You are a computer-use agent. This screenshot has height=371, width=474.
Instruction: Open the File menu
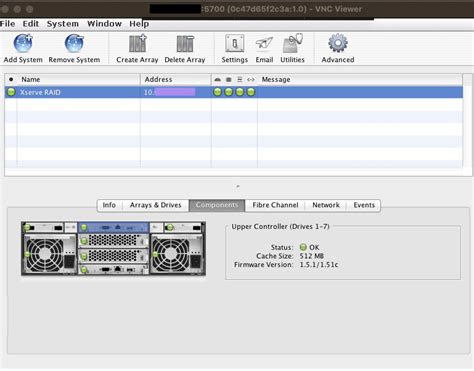coord(8,24)
